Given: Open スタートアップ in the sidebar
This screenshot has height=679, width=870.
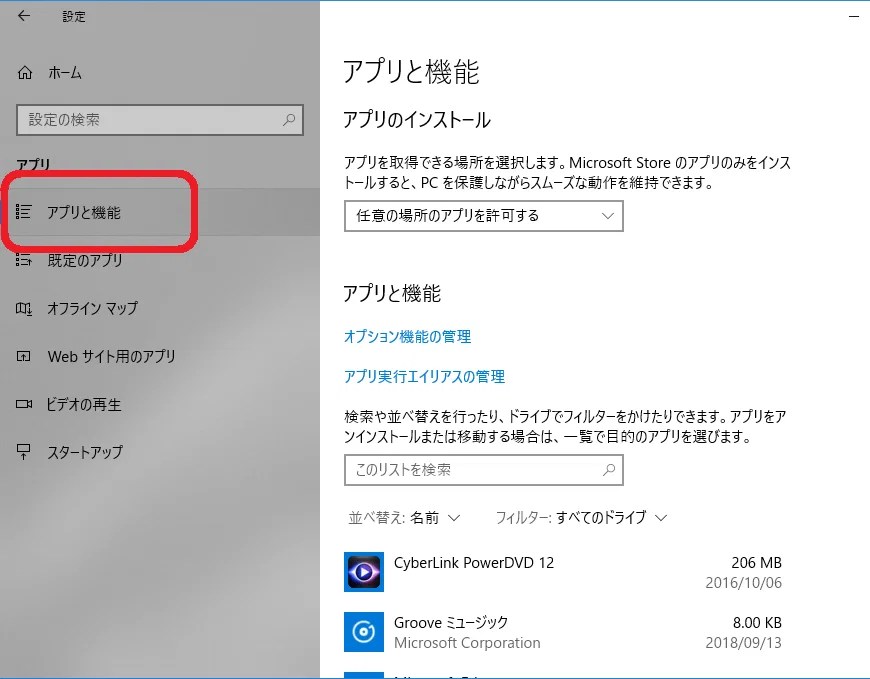Looking at the screenshot, I should point(160,452).
